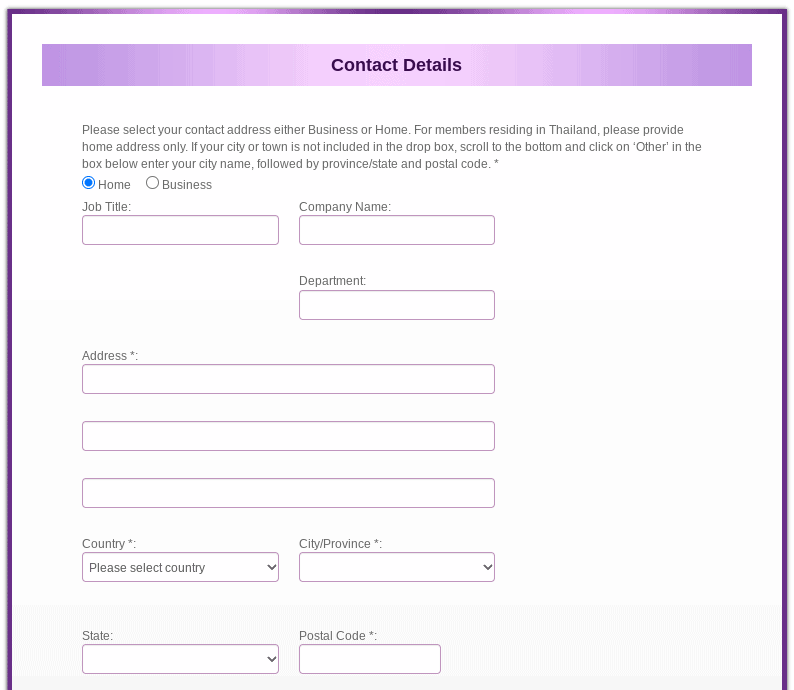This screenshot has height=690, width=794.
Task: Click the 'Postal Code *:' label text
Action: tap(337, 636)
